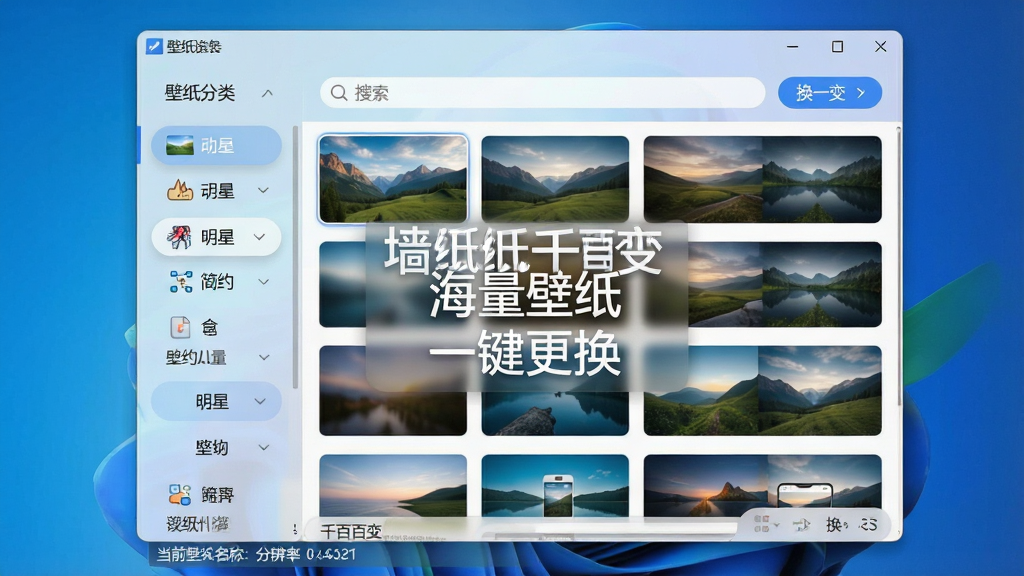Collapse the 壁纸分类 category list
Viewport: 1024px width, 576px height.
267,93
